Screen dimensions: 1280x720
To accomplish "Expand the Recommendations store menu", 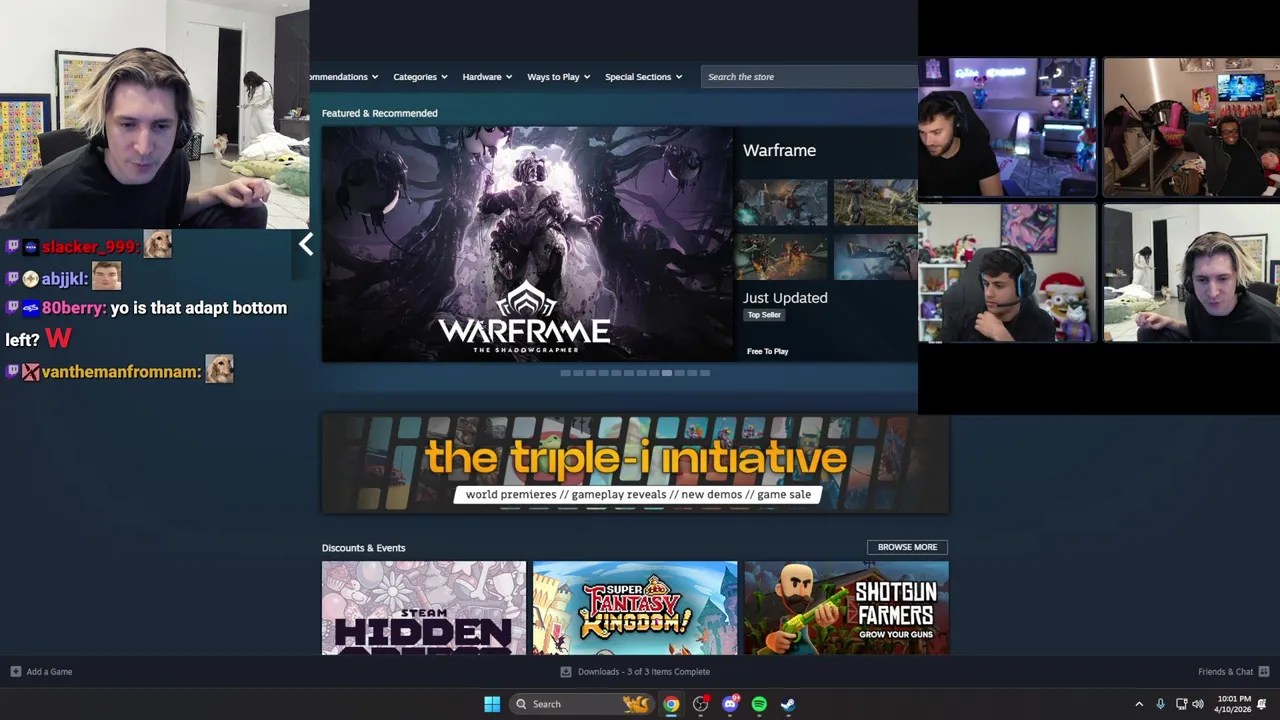I will coord(344,77).
